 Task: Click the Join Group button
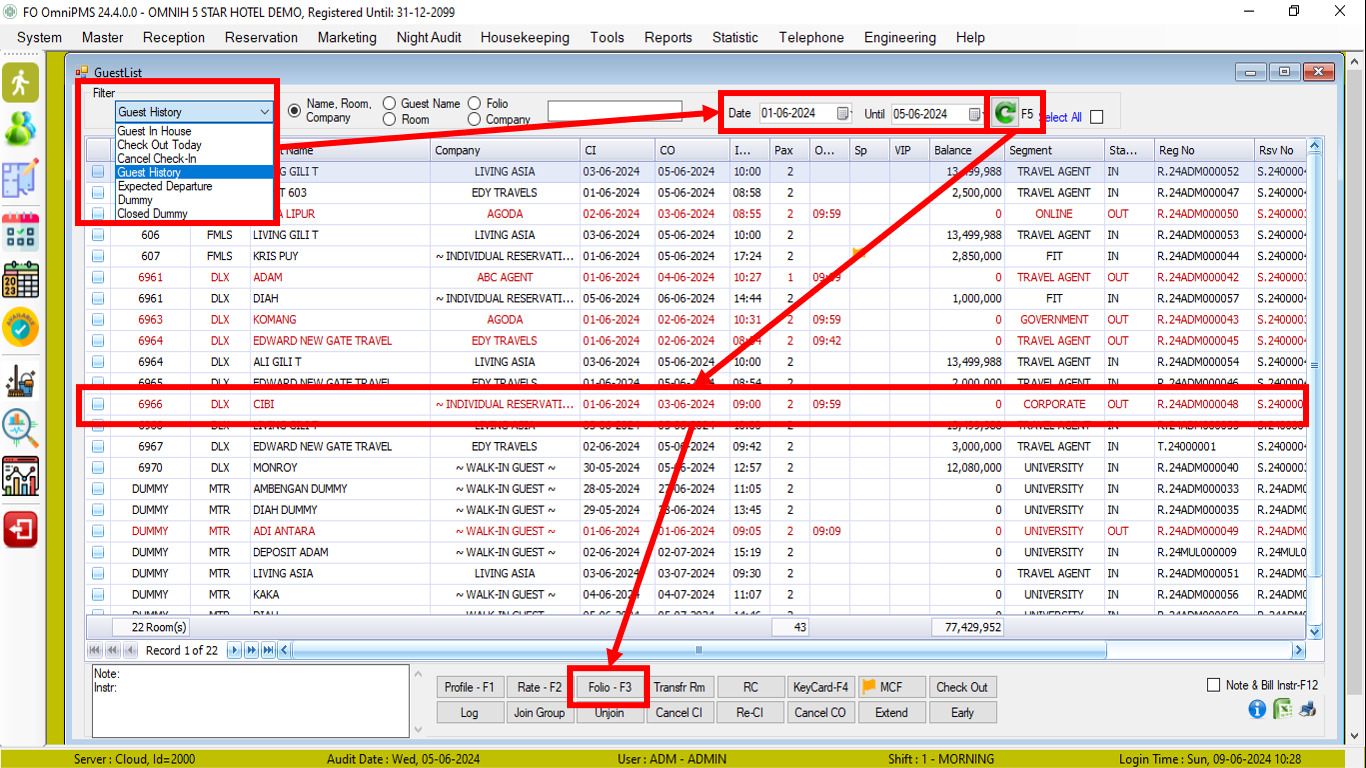[539, 713]
